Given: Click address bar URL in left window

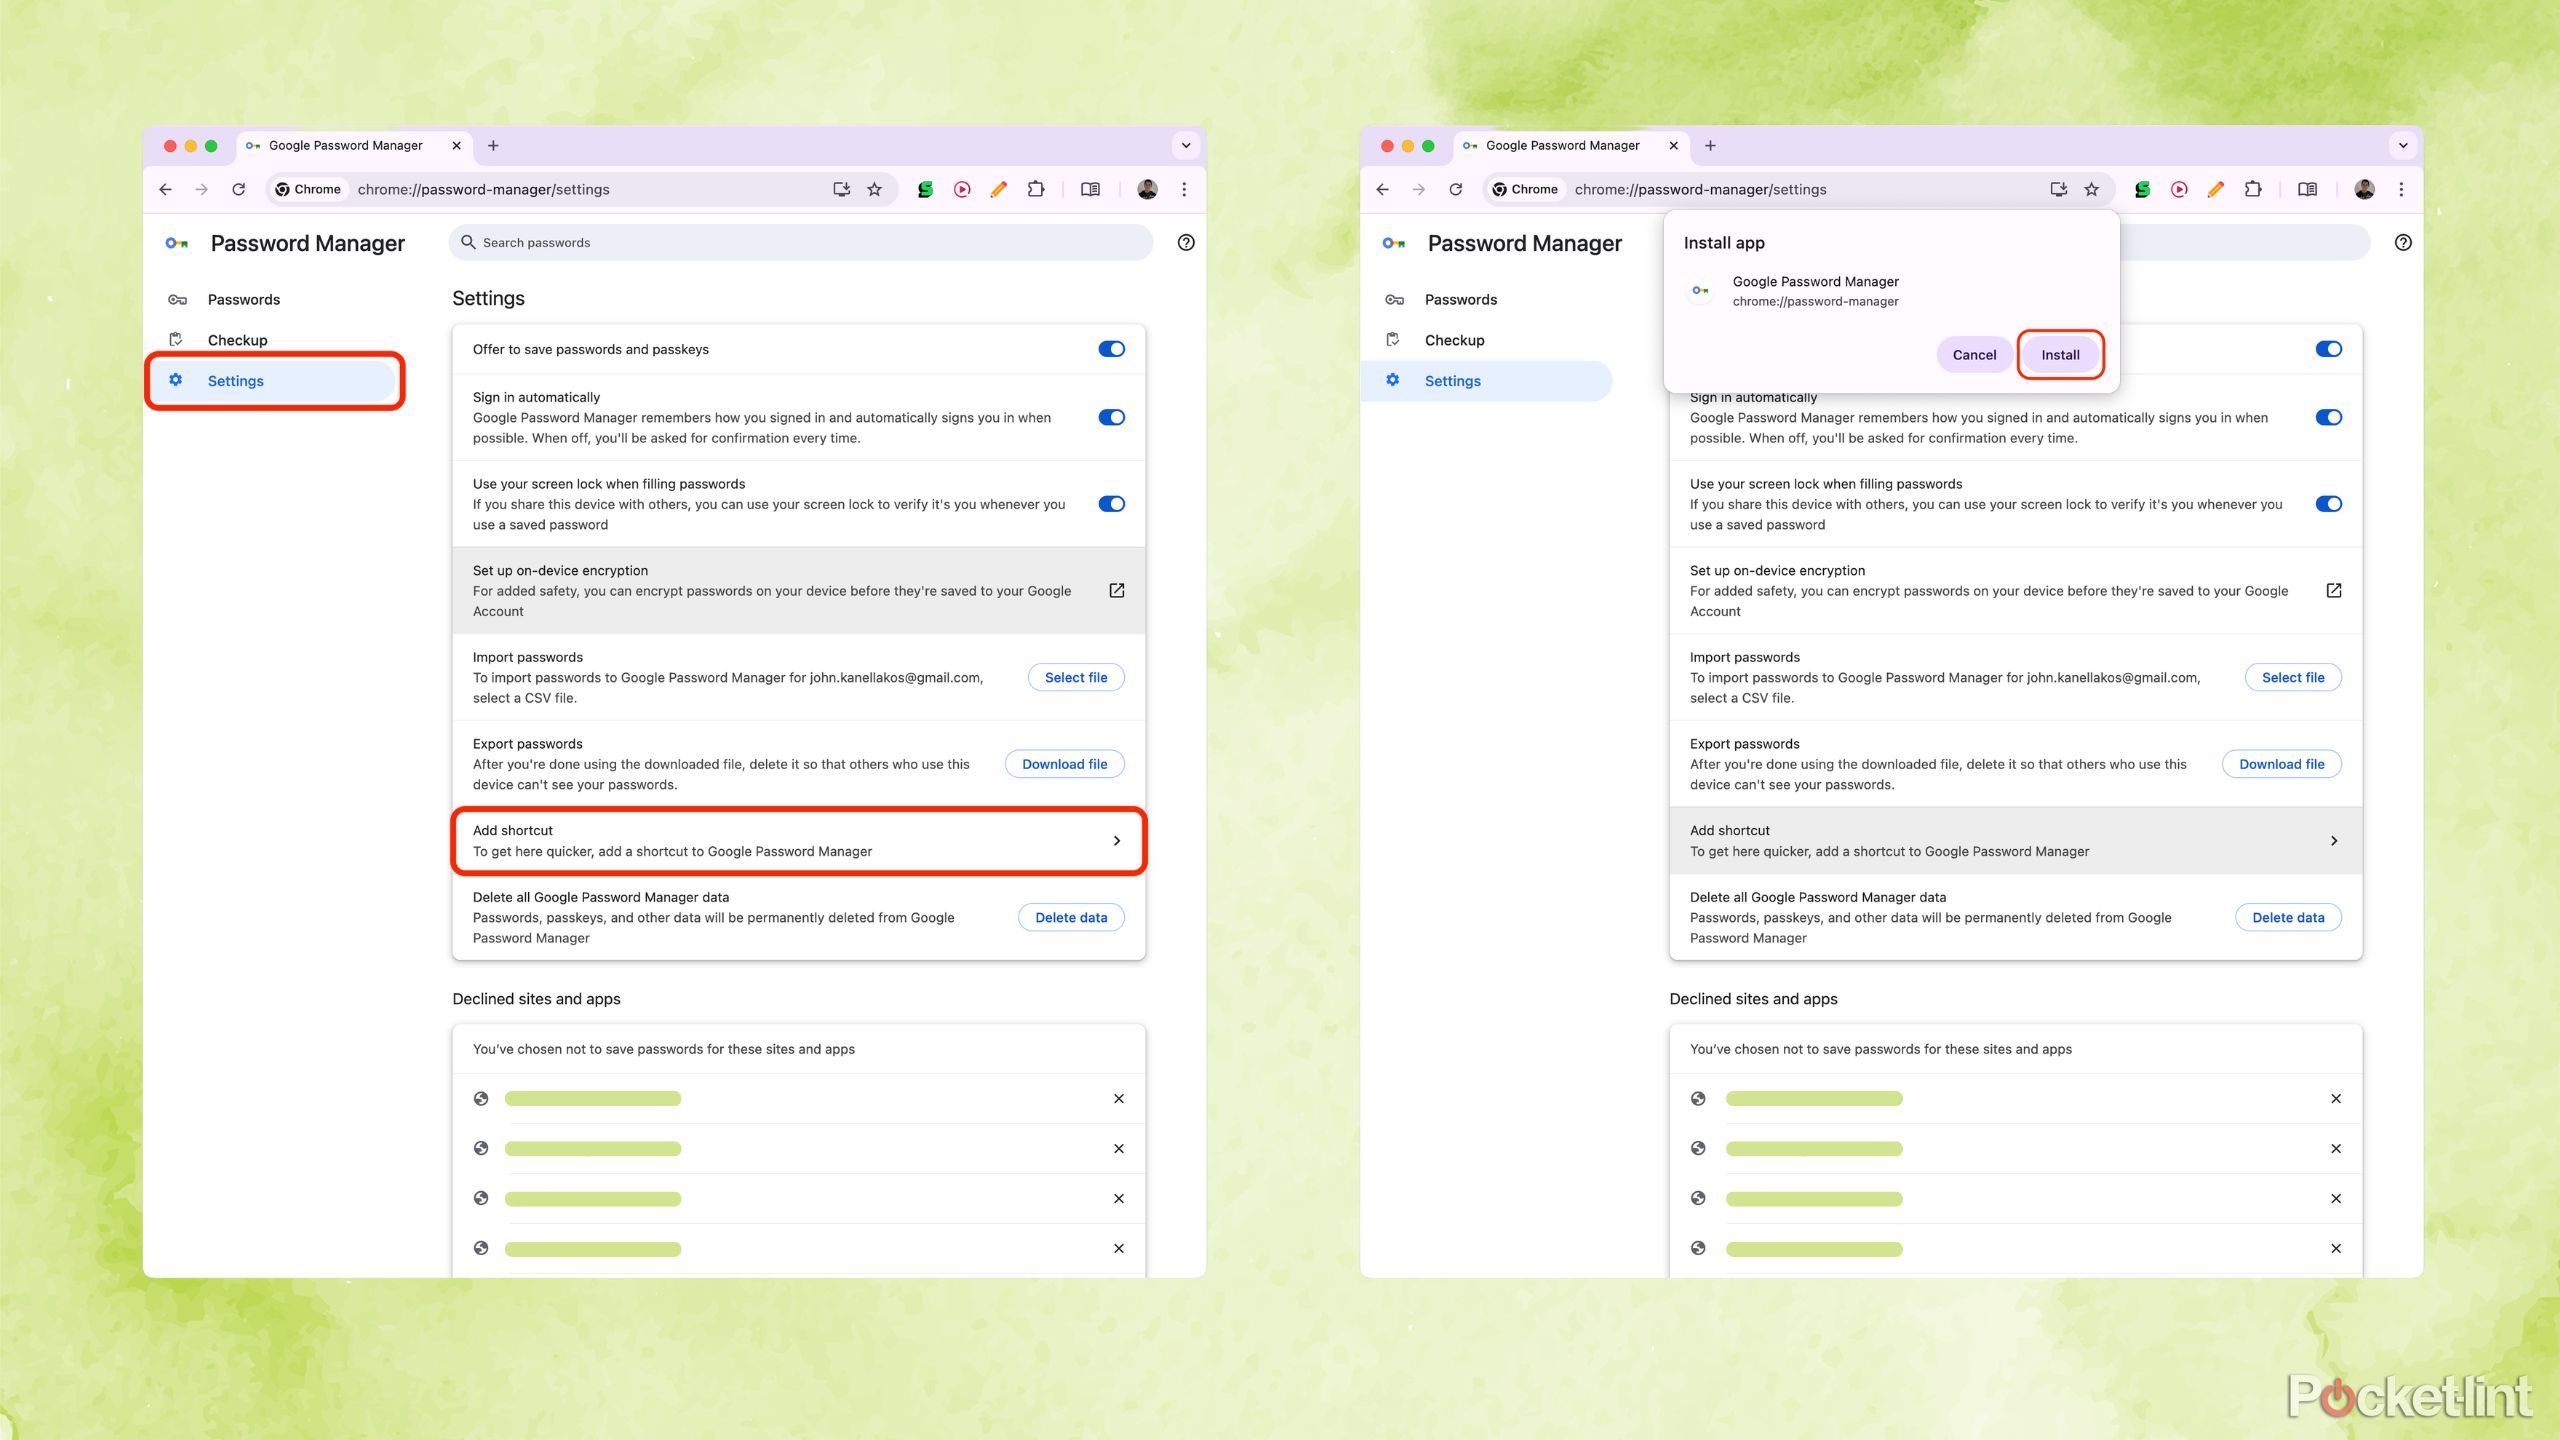Looking at the screenshot, I should tap(483, 189).
